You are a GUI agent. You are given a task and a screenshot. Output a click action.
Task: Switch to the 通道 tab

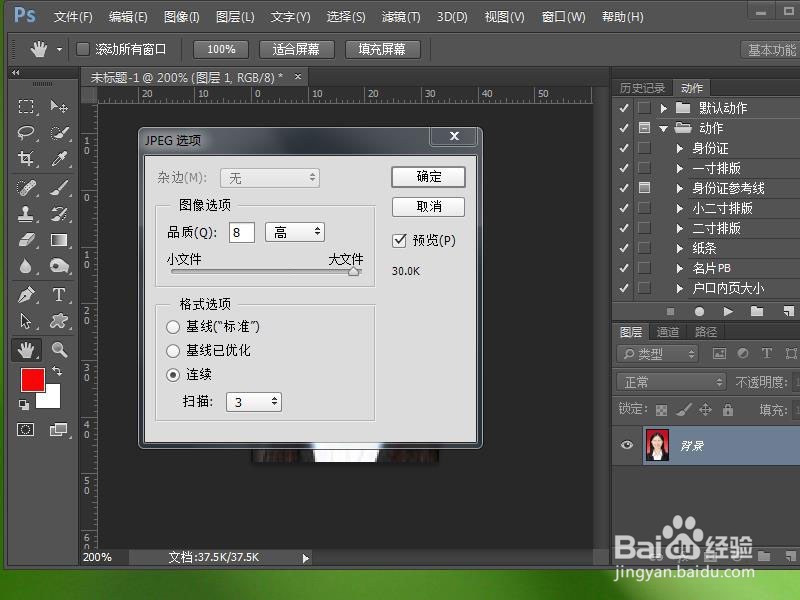click(668, 331)
